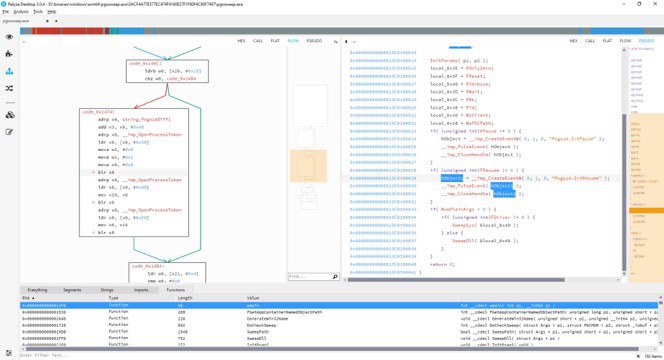Screen dimensions: 664x360
Task: Select the FGetAppContainerNamedObjectPath function row
Action: (339, 312)
